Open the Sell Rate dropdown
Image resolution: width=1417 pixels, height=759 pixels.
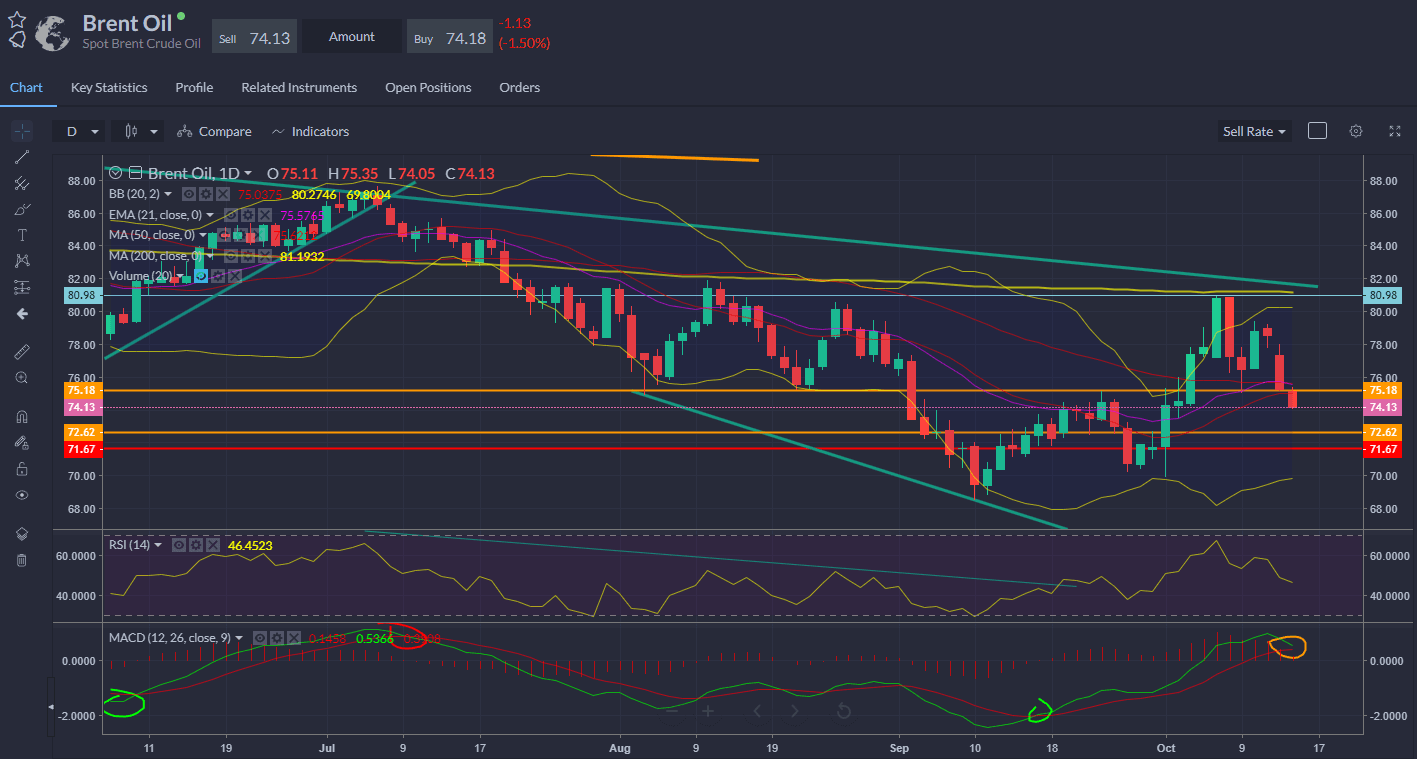tap(1254, 131)
